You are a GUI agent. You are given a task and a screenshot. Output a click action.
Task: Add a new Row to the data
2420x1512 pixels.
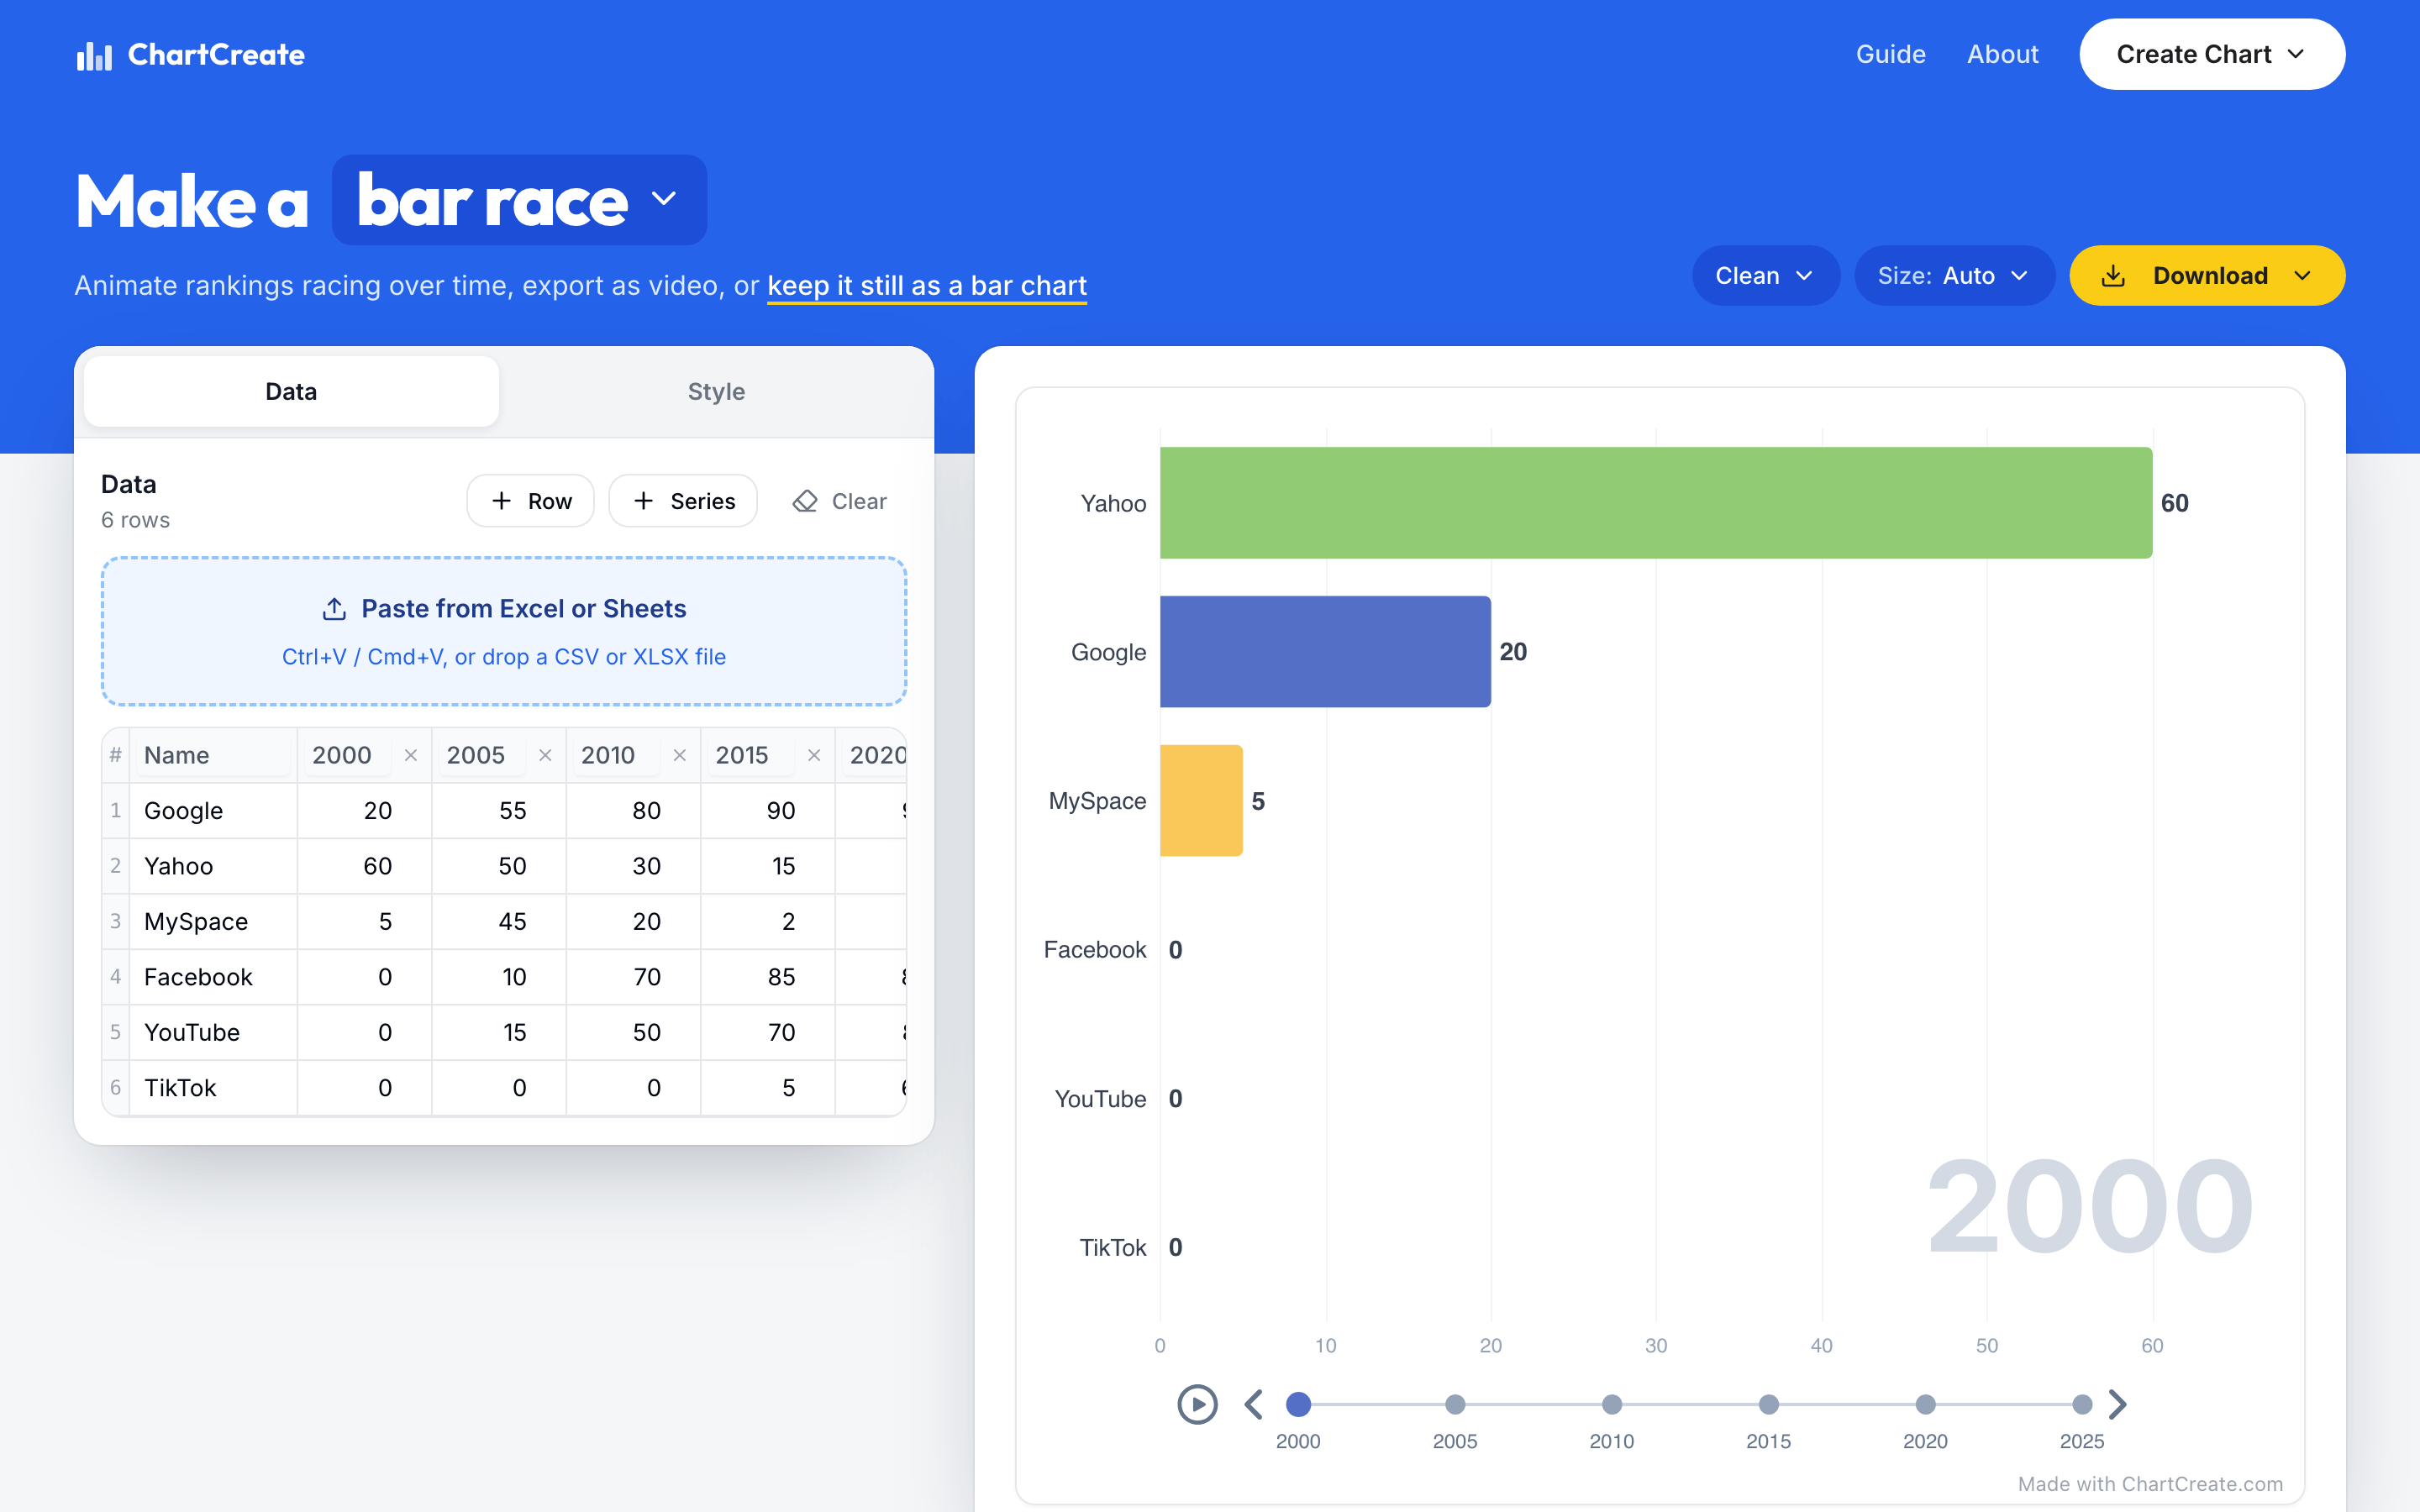click(x=530, y=501)
